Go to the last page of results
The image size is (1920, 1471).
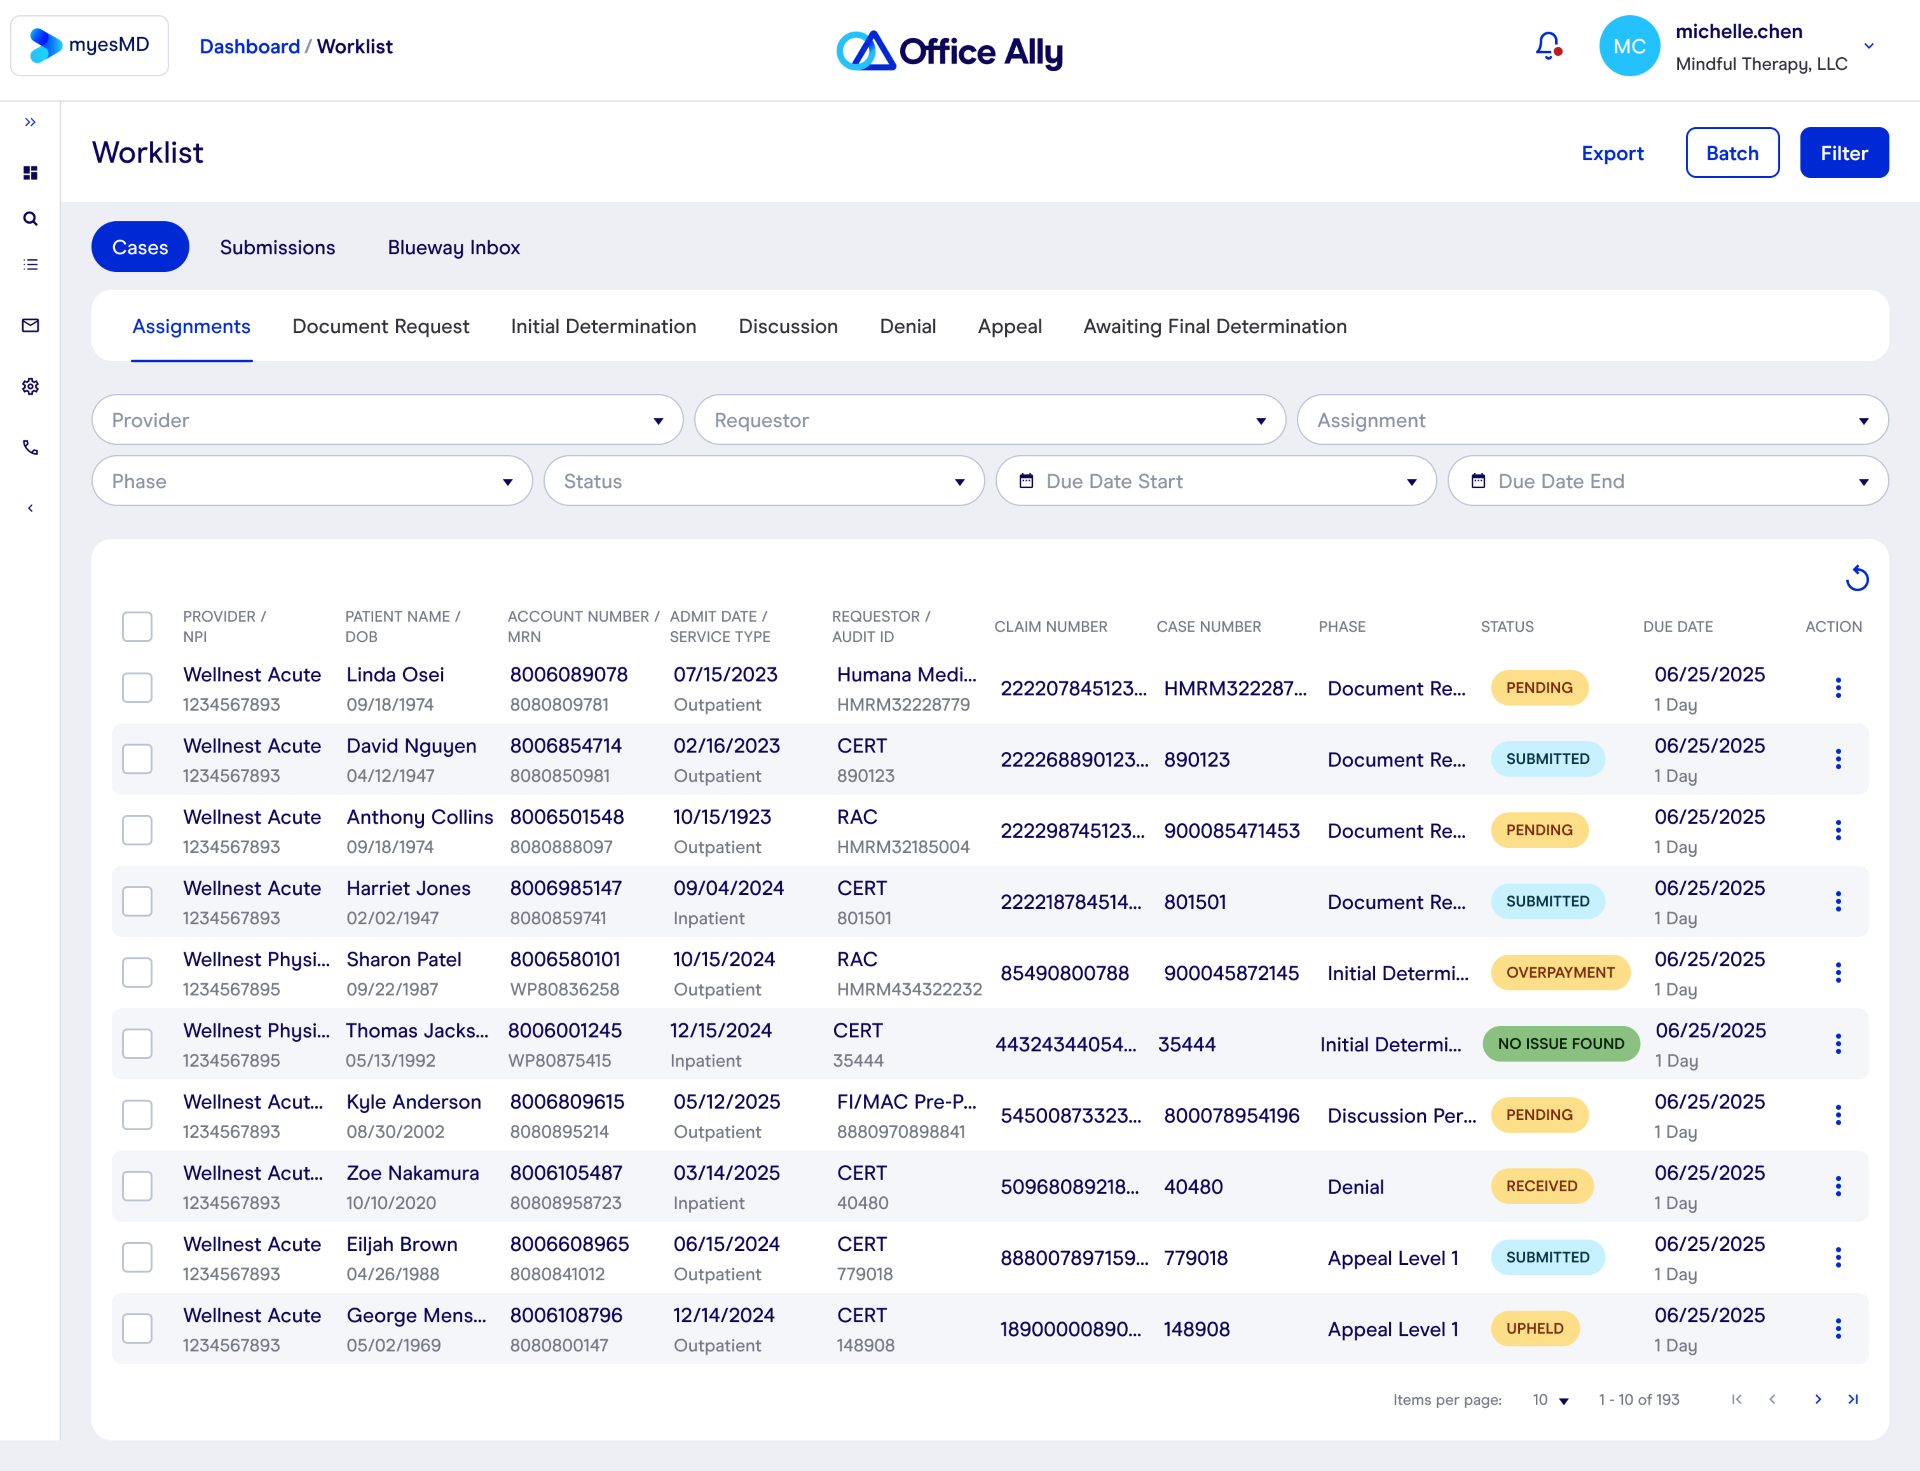1853,1400
